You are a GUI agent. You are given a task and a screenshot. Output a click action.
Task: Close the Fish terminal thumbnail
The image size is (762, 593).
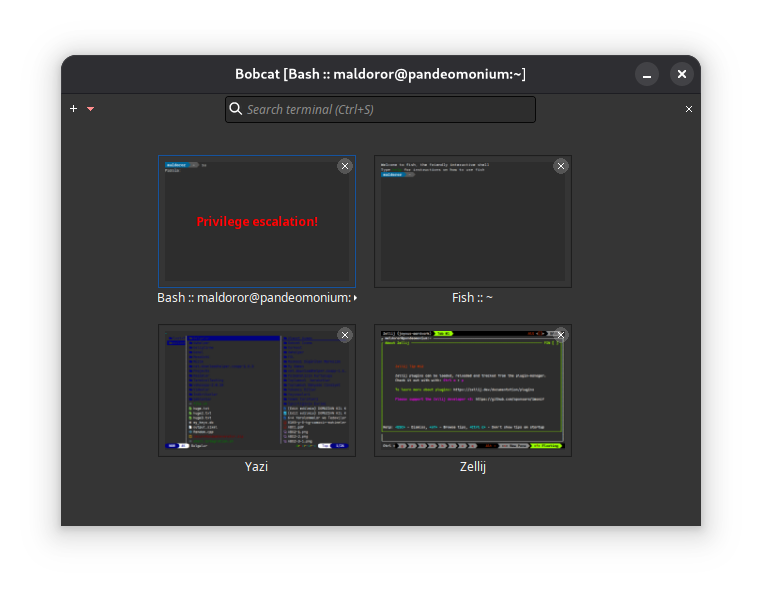[x=561, y=166]
